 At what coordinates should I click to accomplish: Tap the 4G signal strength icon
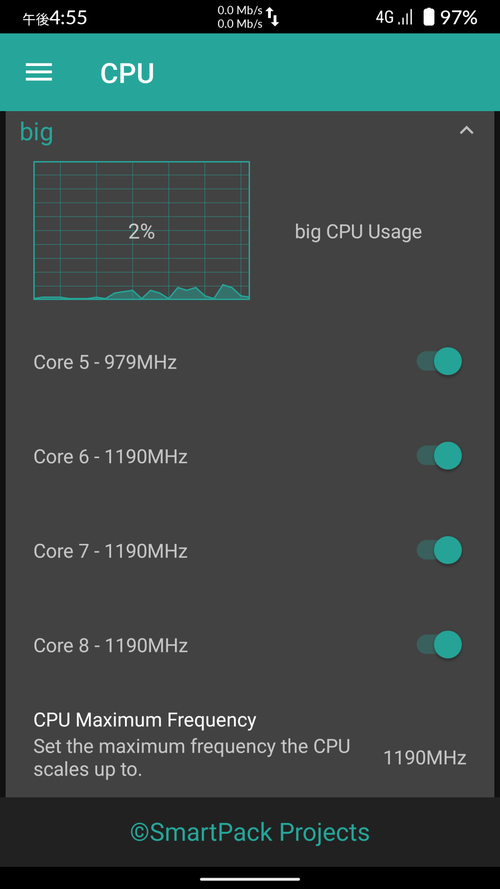pos(394,18)
